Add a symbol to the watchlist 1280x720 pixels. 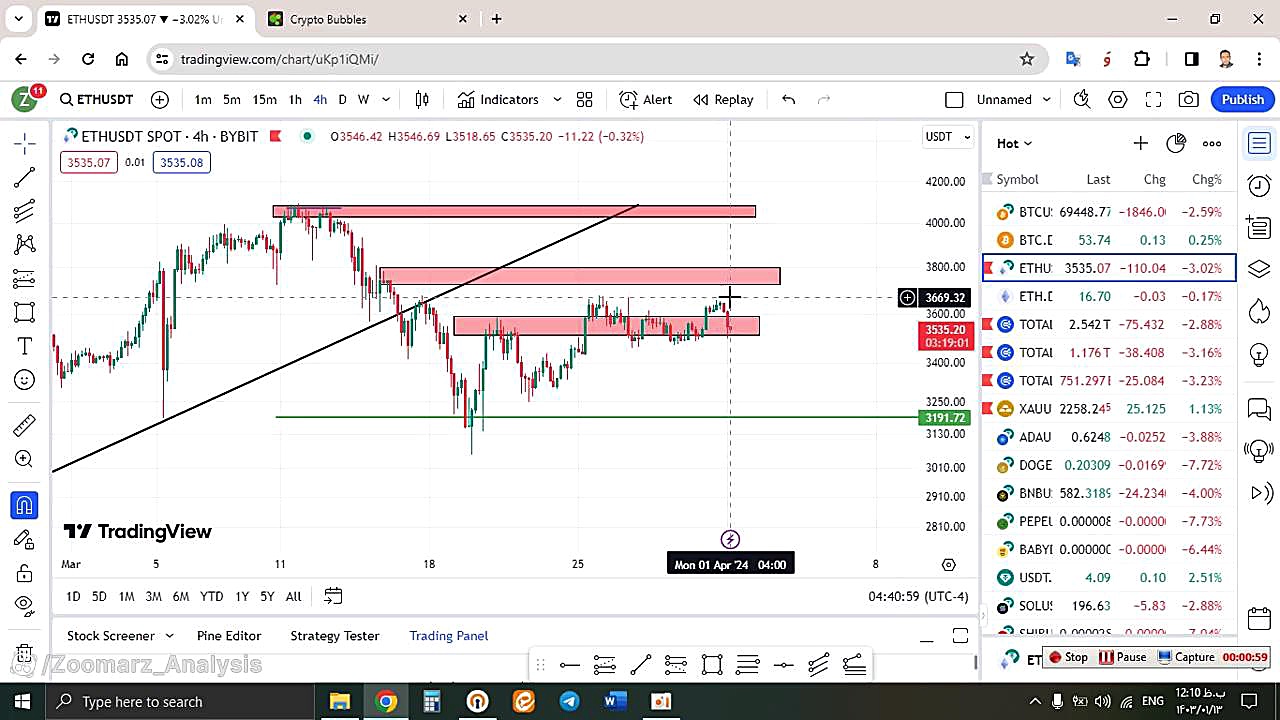(x=1140, y=143)
